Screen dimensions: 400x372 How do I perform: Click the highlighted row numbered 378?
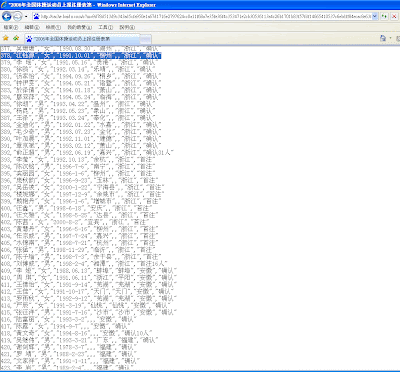tap(81, 55)
